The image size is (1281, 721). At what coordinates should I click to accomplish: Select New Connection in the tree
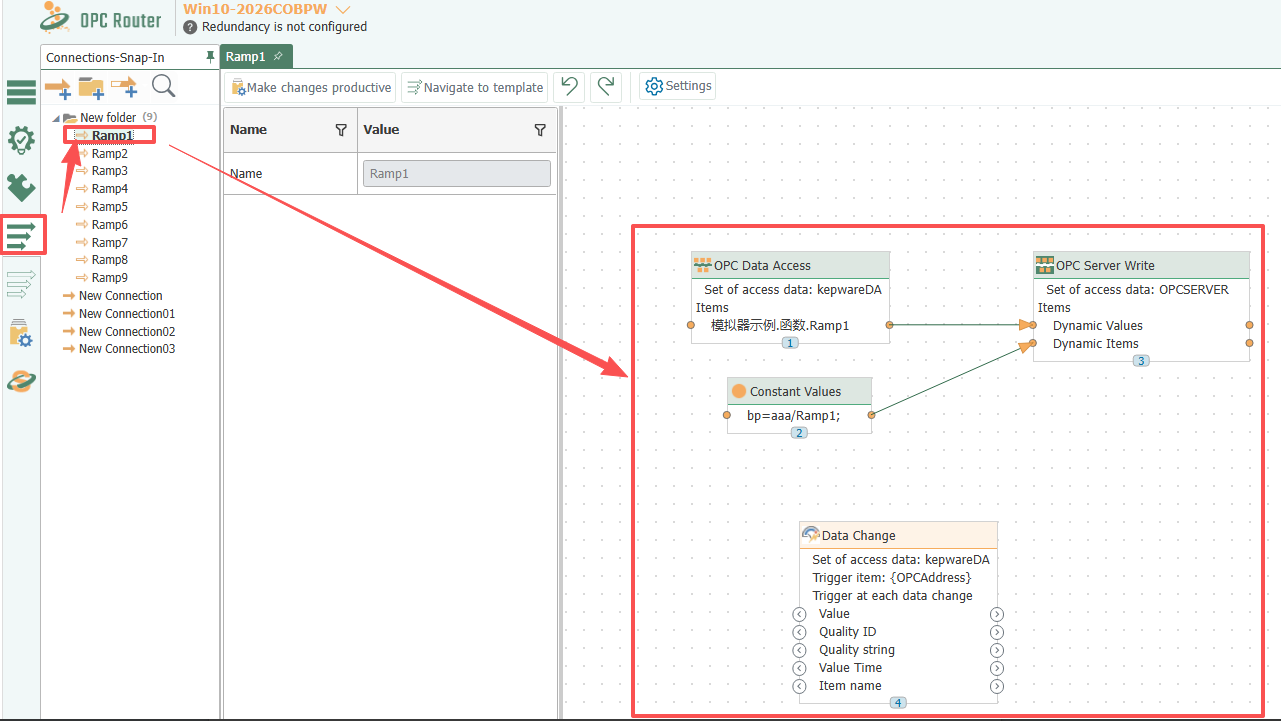[x=121, y=296]
